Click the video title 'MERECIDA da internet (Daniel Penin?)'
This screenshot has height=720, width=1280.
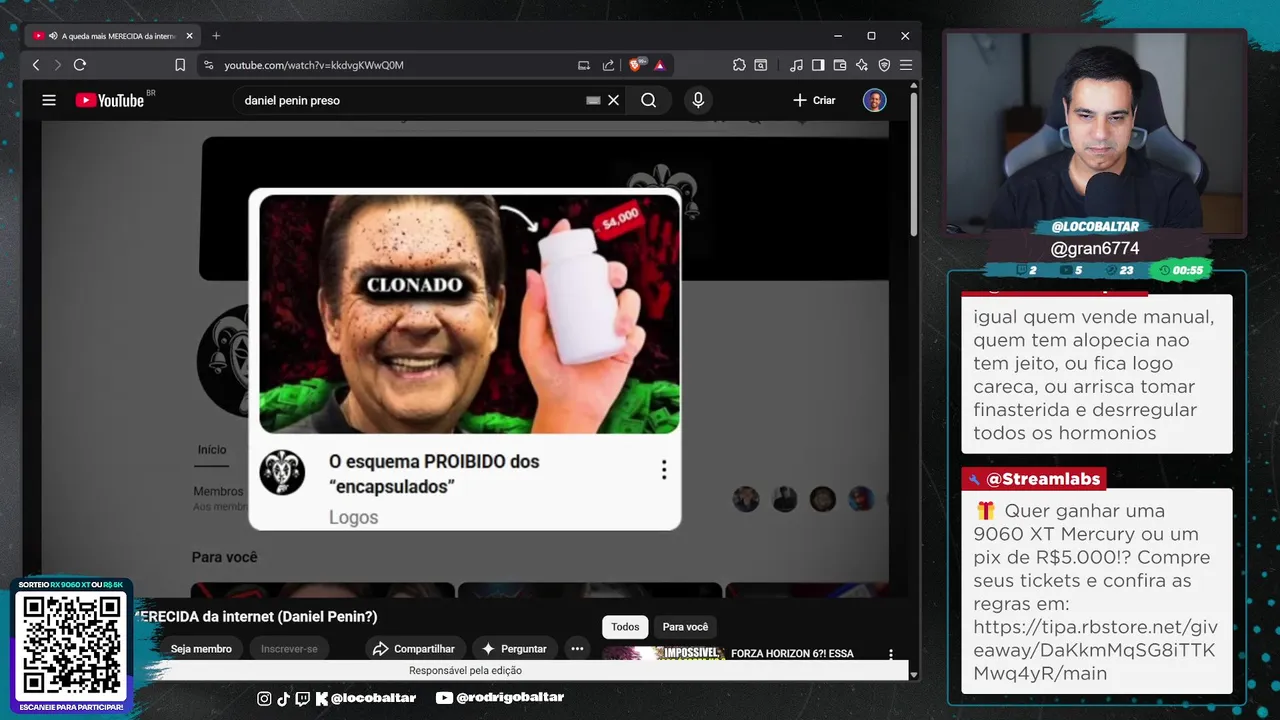tap(256, 617)
